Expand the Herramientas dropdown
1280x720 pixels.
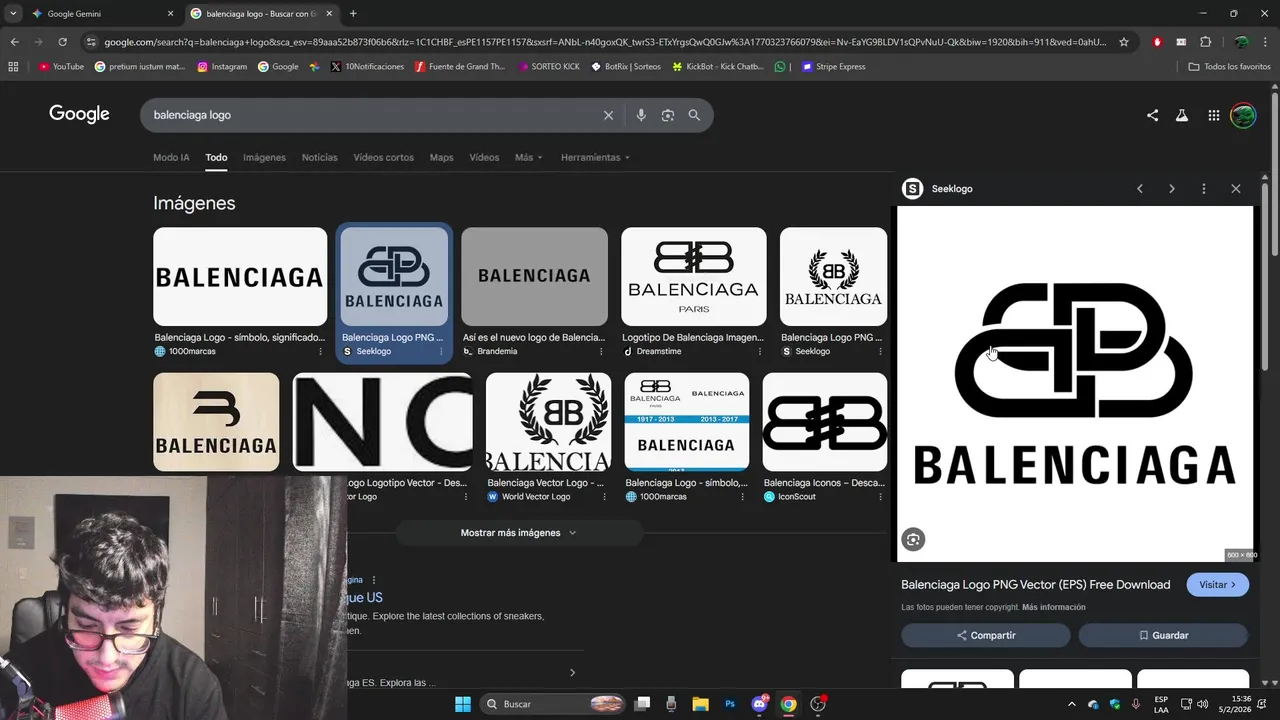click(595, 158)
